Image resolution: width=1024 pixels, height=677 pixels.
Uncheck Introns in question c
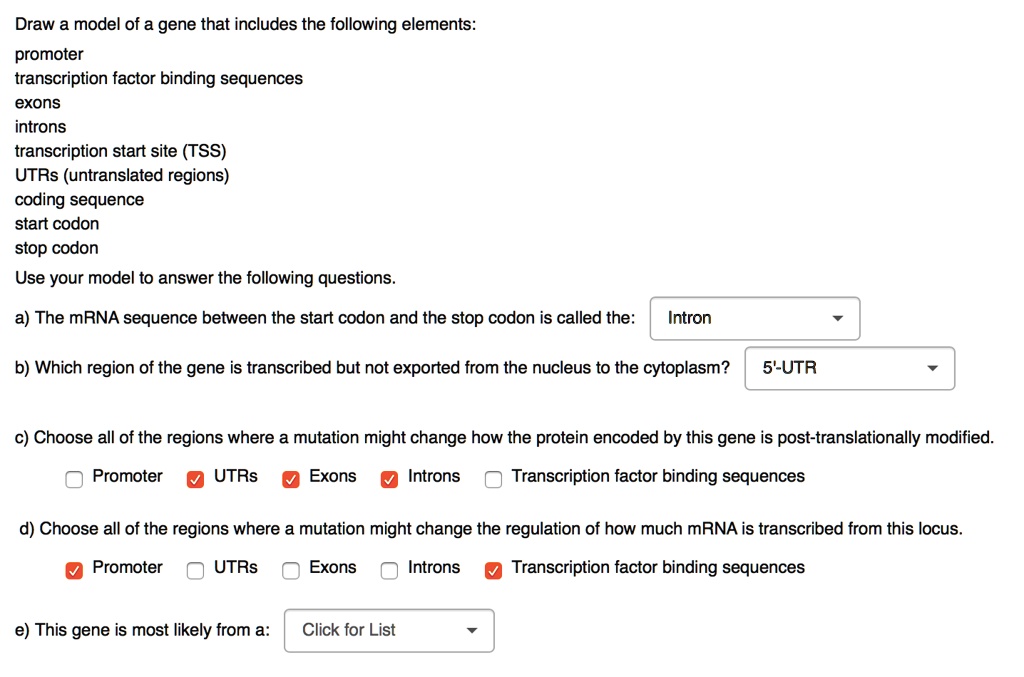tap(389, 479)
